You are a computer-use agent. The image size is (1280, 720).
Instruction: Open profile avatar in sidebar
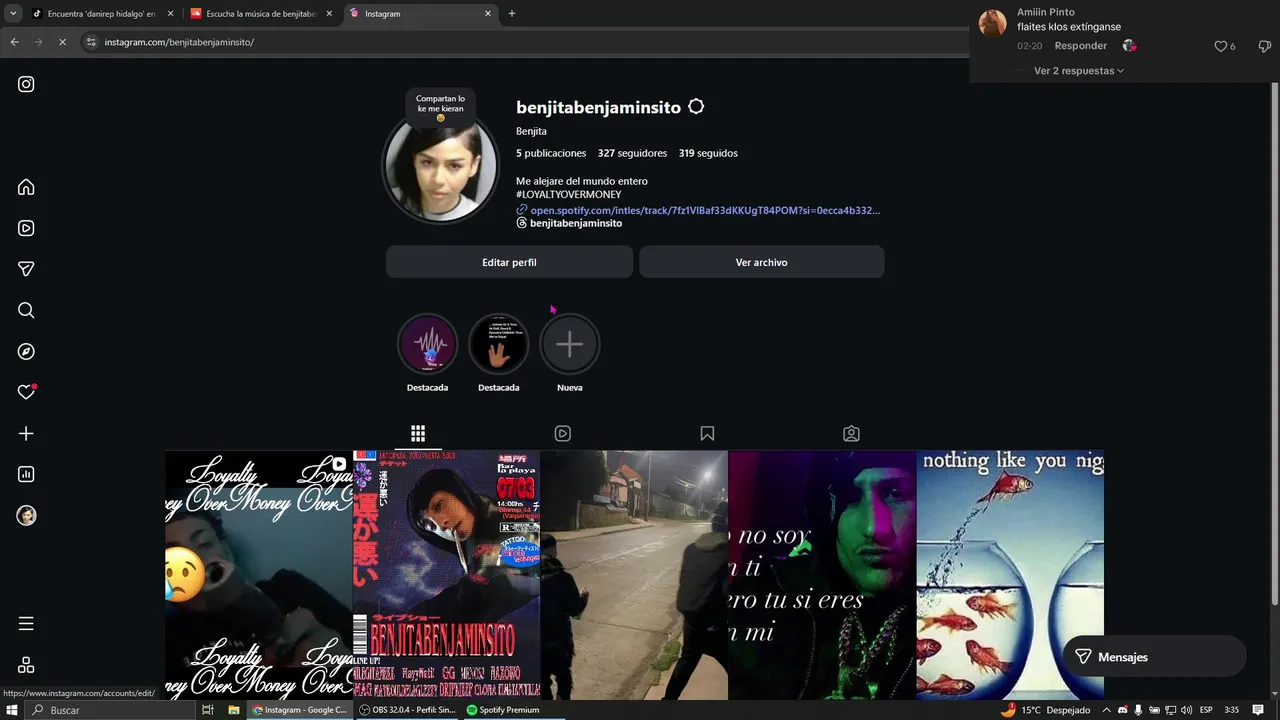coord(26,515)
